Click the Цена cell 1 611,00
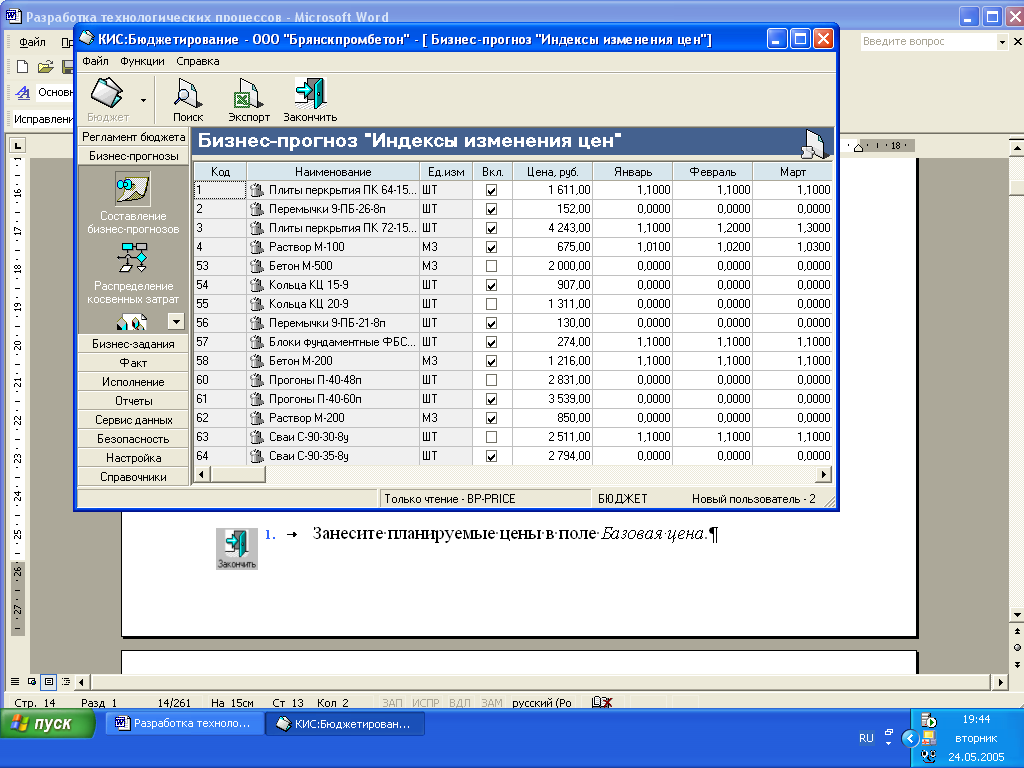The image size is (1024, 768). click(x=552, y=190)
